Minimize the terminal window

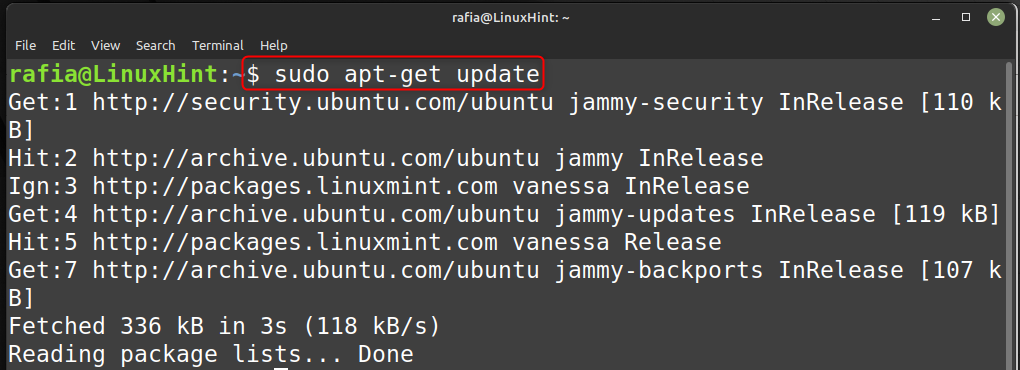(936, 18)
